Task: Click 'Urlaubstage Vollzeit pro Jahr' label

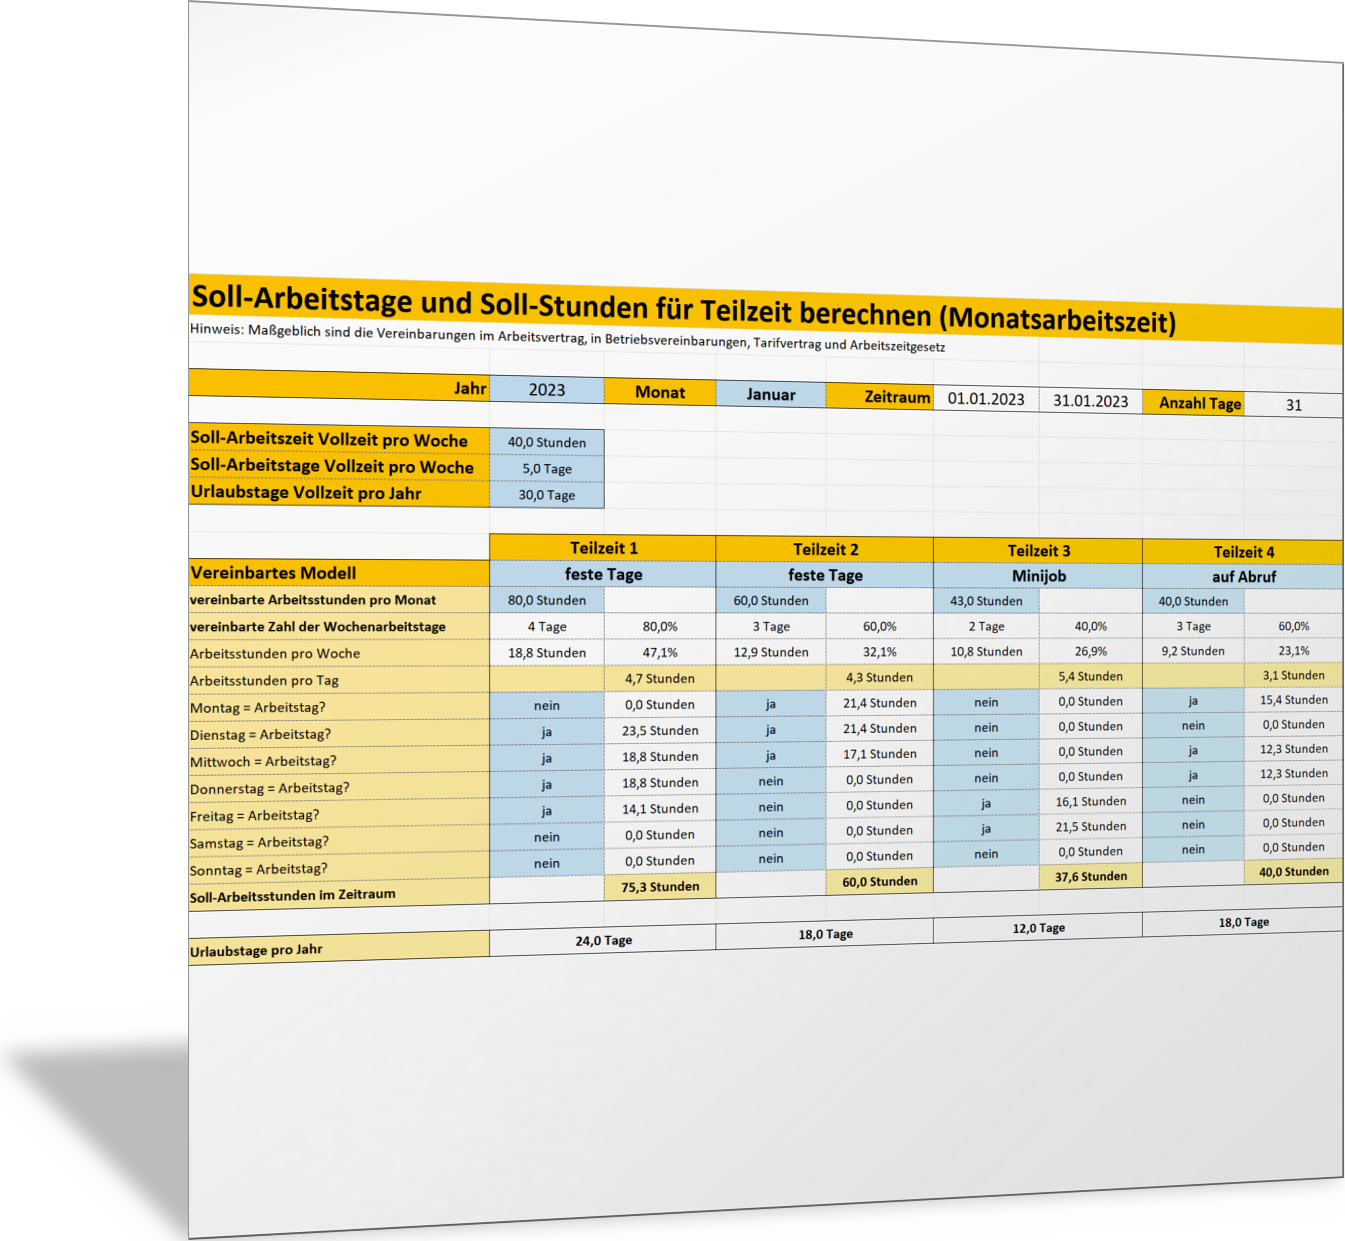Action: [339, 493]
